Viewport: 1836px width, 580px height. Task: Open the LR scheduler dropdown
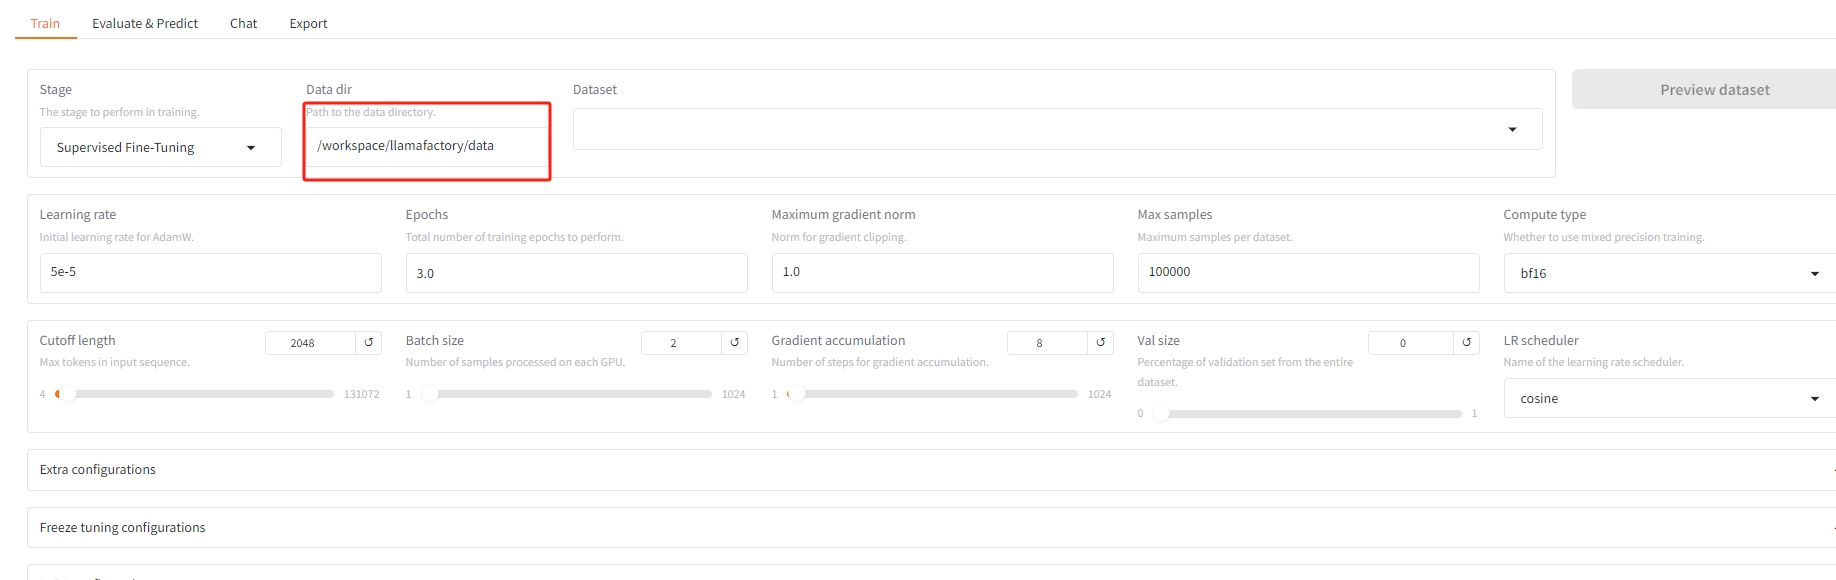point(1668,398)
